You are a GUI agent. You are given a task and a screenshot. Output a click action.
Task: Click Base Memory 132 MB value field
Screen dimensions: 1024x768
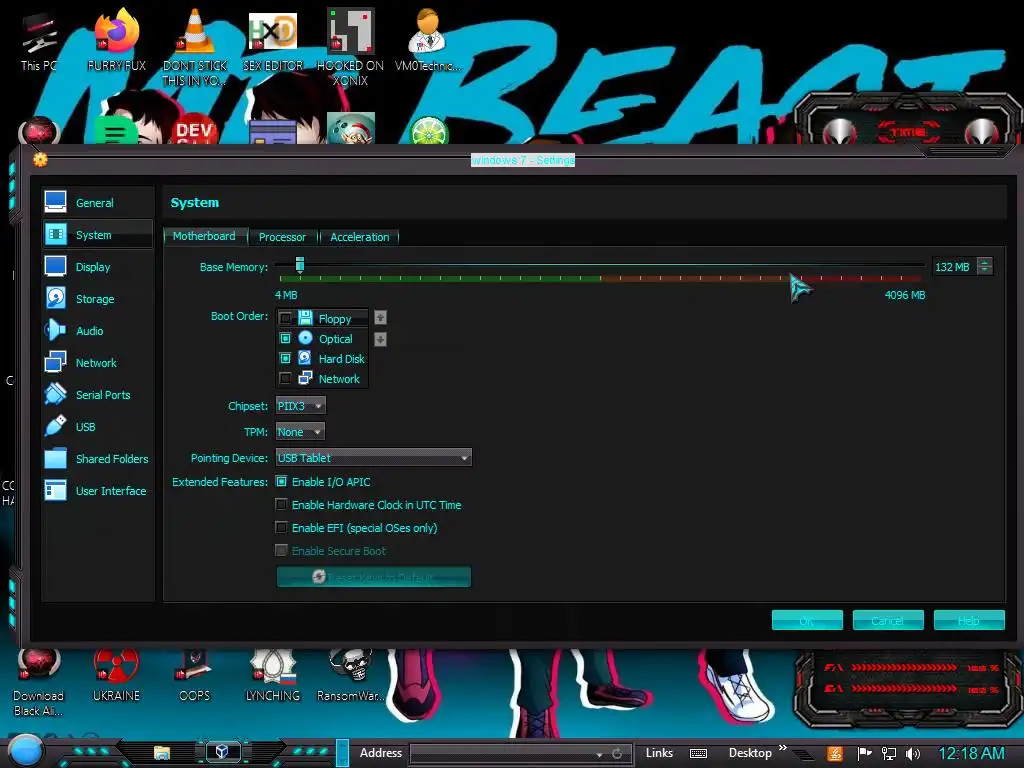(953, 266)
